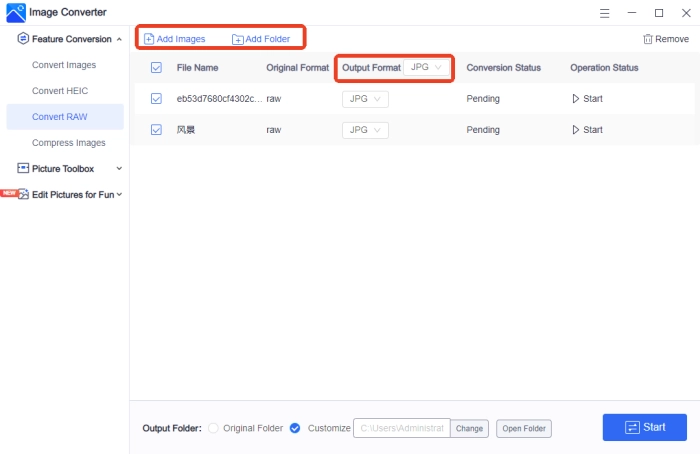
Task: Open the header Output Format JPG dropdown
Action: pyautogui.click(x=426, y=67)
